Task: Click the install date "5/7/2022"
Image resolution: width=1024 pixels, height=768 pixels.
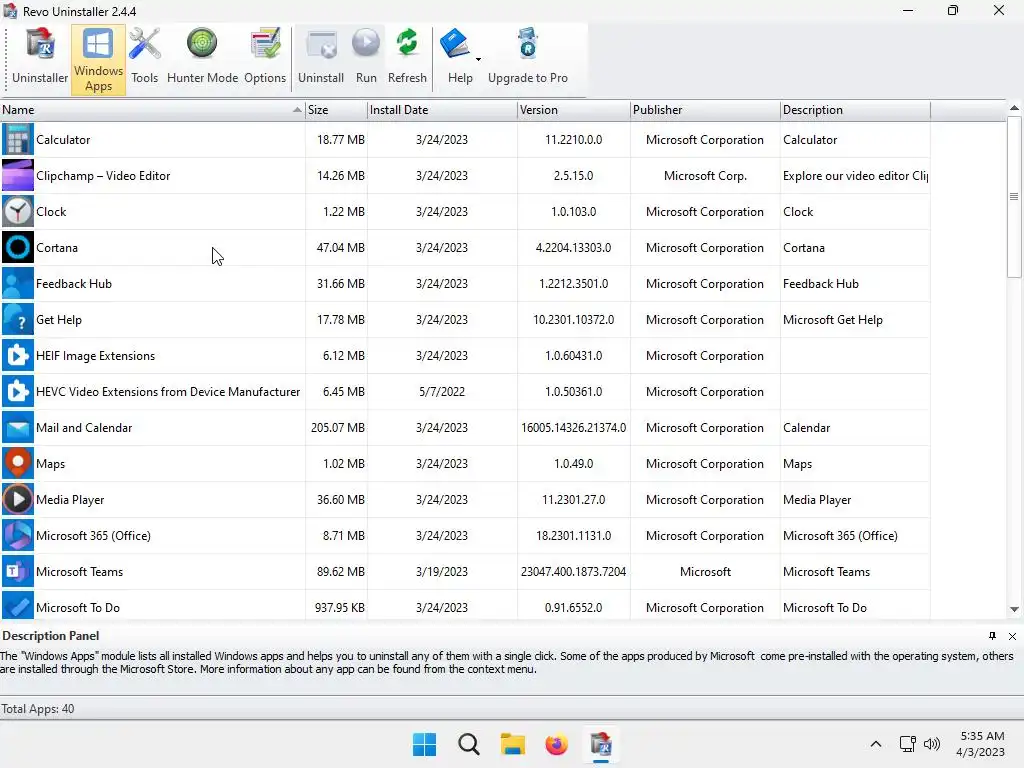Action: [442, 391]
